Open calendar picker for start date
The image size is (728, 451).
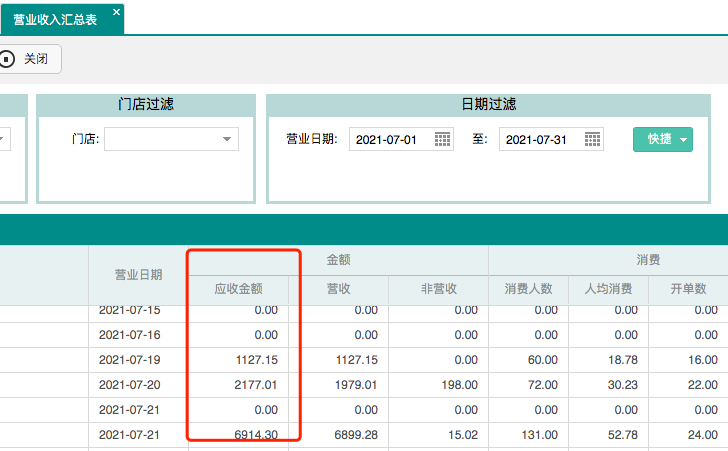click(443, 139)
